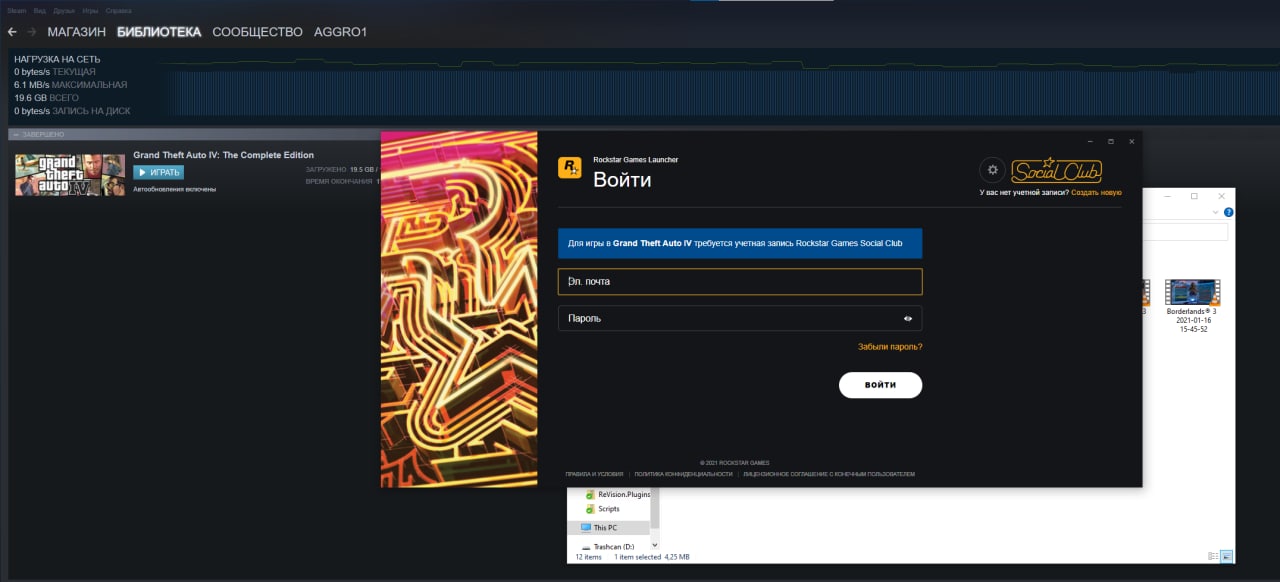Open the Игры menu in Steam
Screen dimensions: 1280x582
(90, 9)
